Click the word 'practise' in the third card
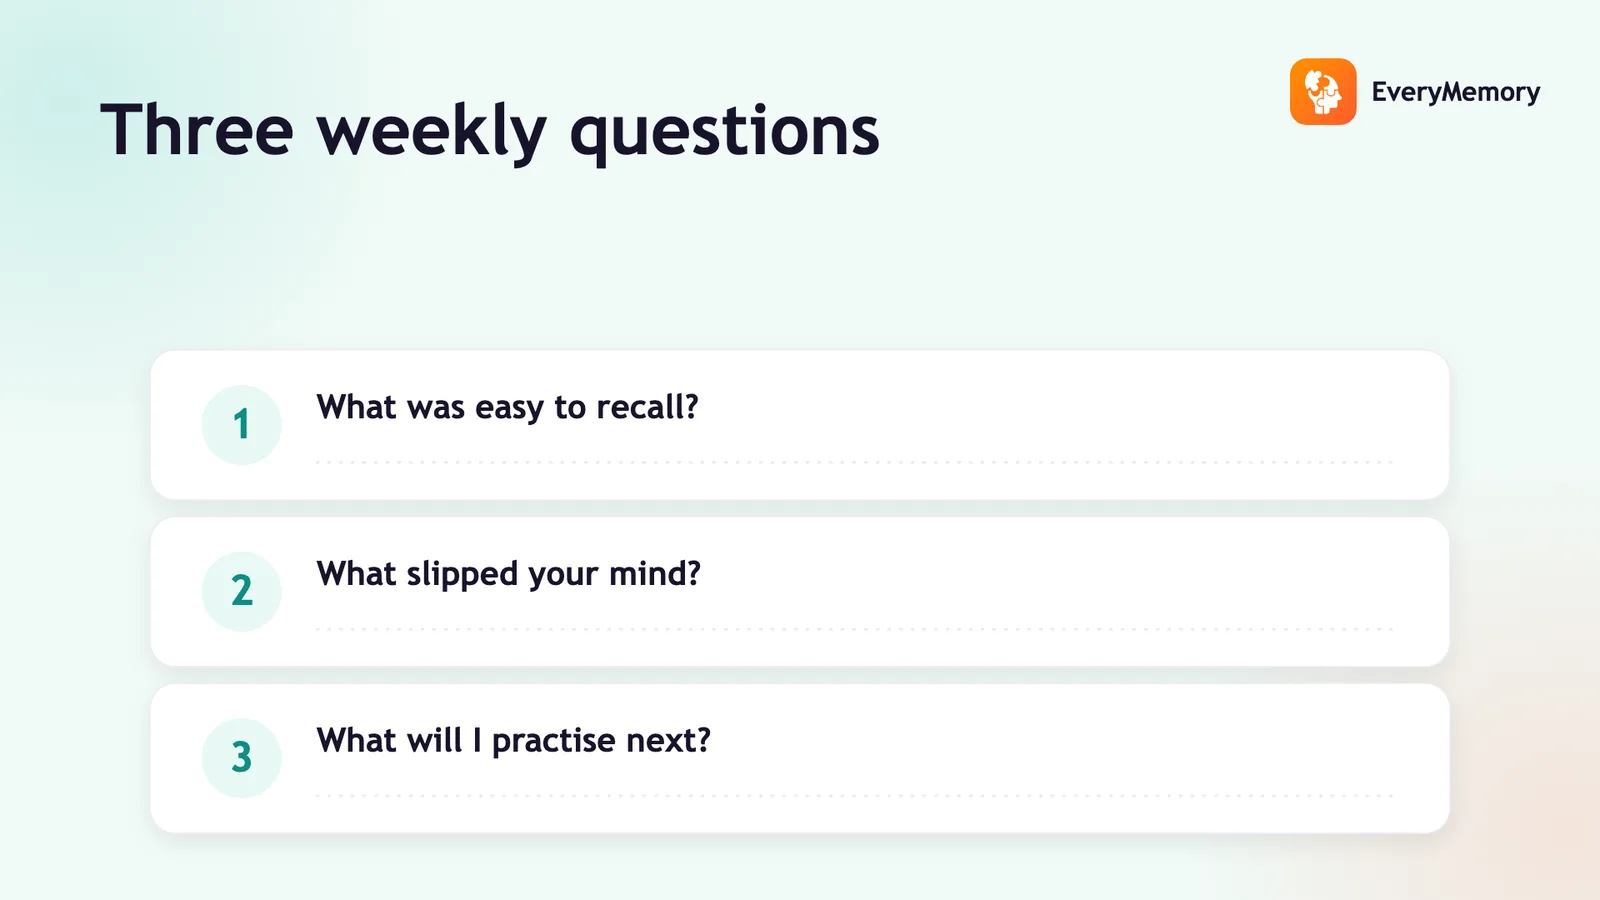This screenshot has width=1600, height=900. [x=554, y=742]
